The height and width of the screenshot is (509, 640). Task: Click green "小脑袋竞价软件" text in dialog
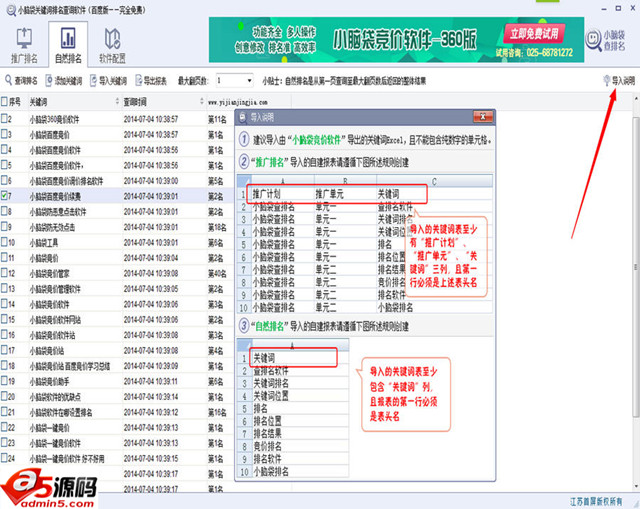tap(316, 140)
